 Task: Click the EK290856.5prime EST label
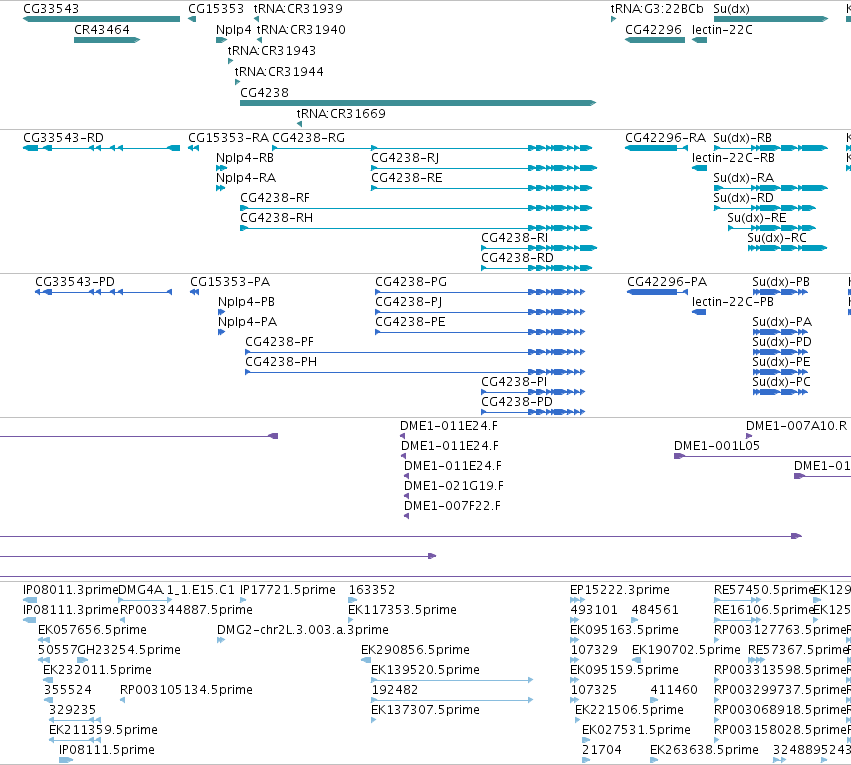tap(415, 650)
